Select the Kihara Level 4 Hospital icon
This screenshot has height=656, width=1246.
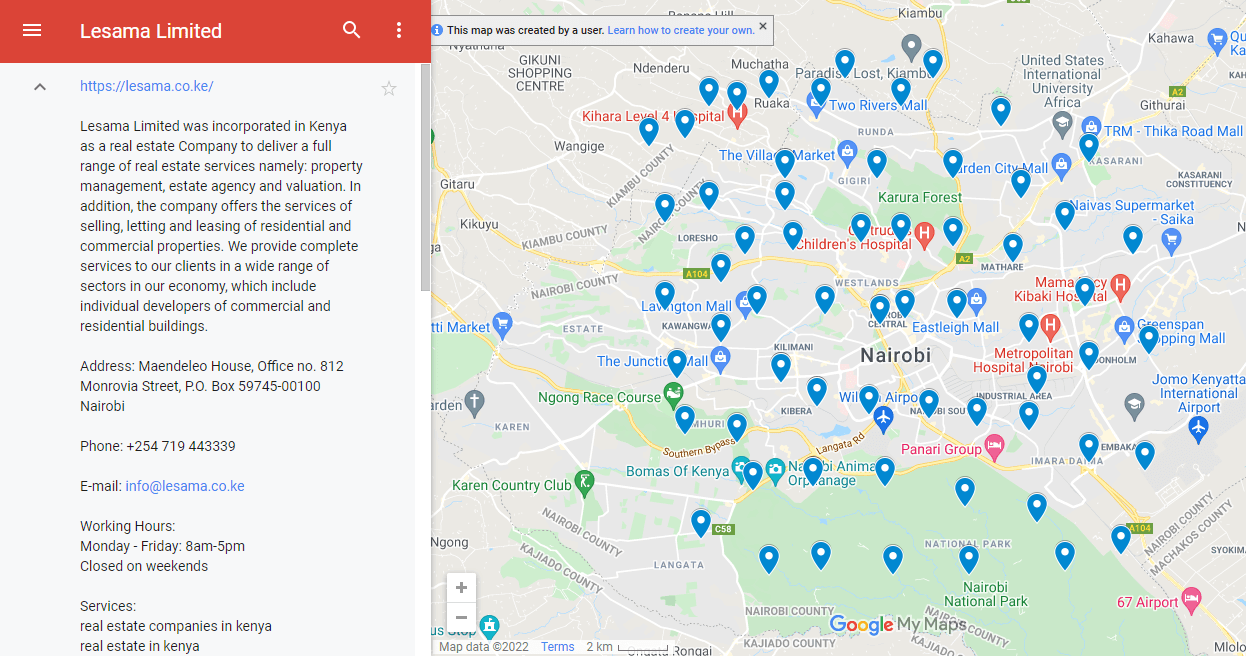pos(738,115)
